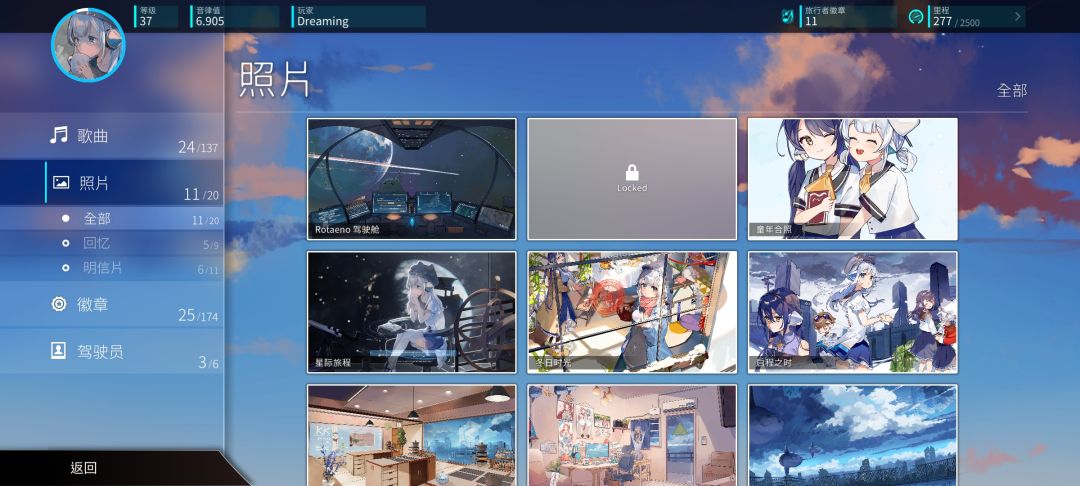1080x486 pixels.
Task: Click the 等级 37 level stat
Action: coord(156,17)
